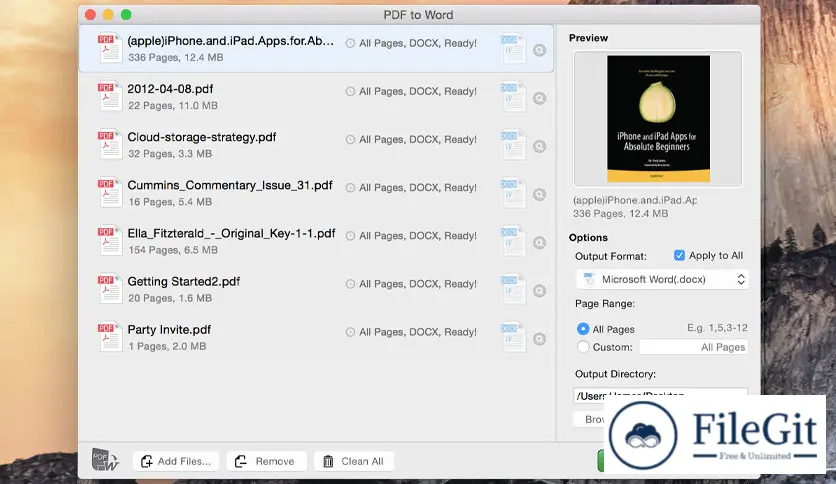Click the custom page range input field
This screenshot has height=484, width=836.
click(x=693, y=347)
